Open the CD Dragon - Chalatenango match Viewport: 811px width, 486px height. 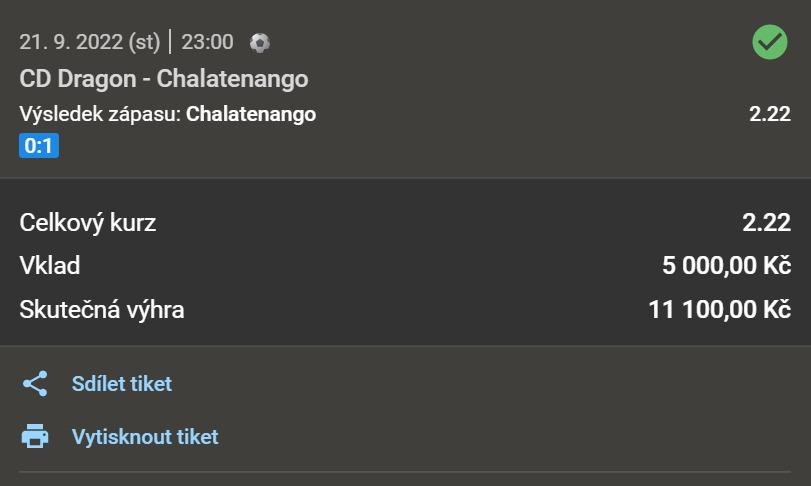164,78
